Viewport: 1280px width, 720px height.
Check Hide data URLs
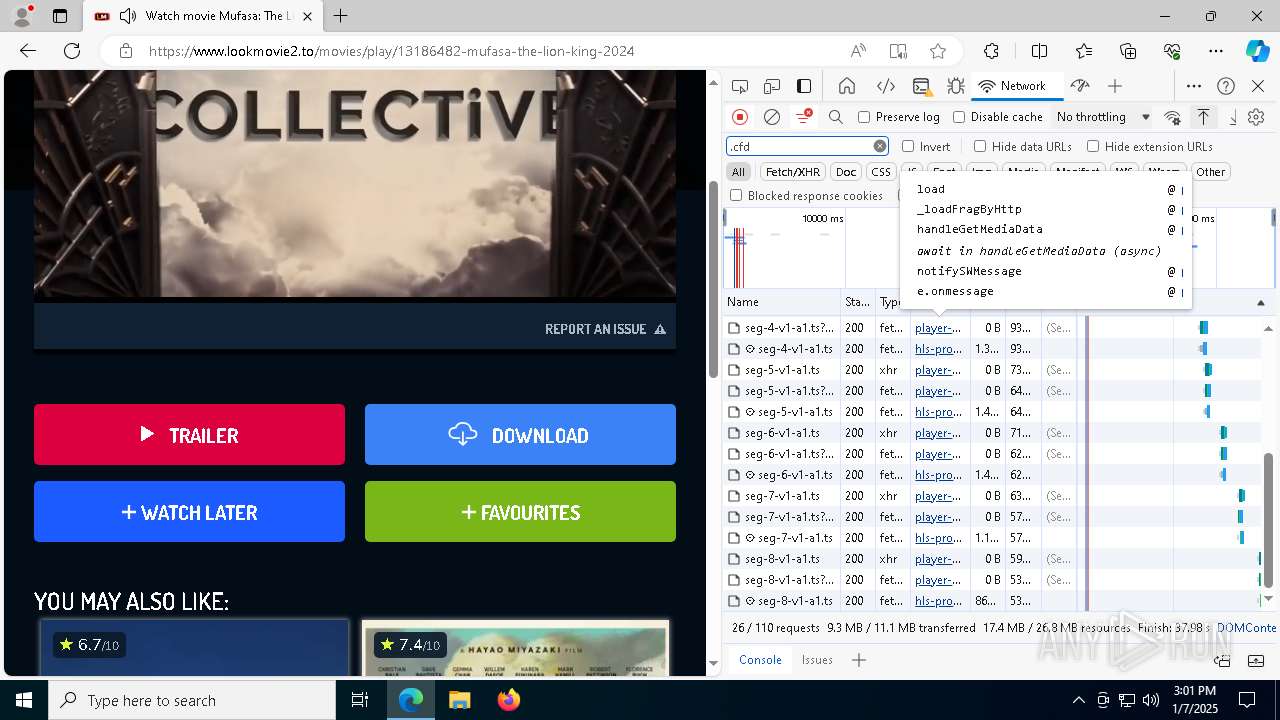coord(980,146)
